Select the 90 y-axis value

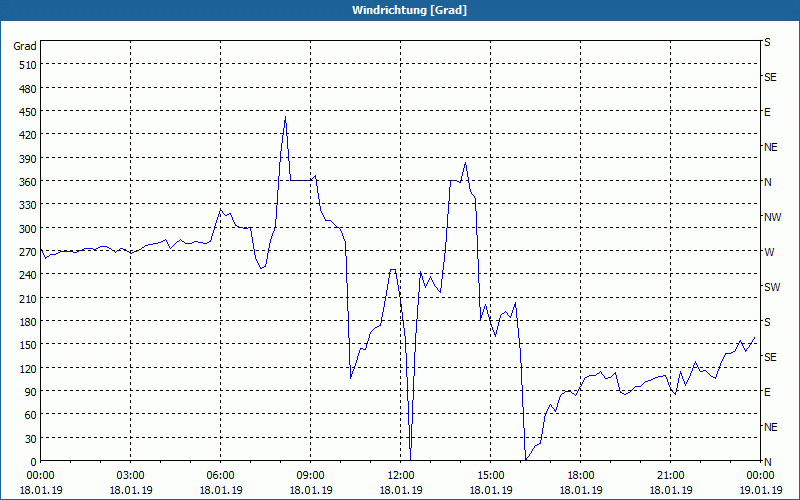[31, 392]
